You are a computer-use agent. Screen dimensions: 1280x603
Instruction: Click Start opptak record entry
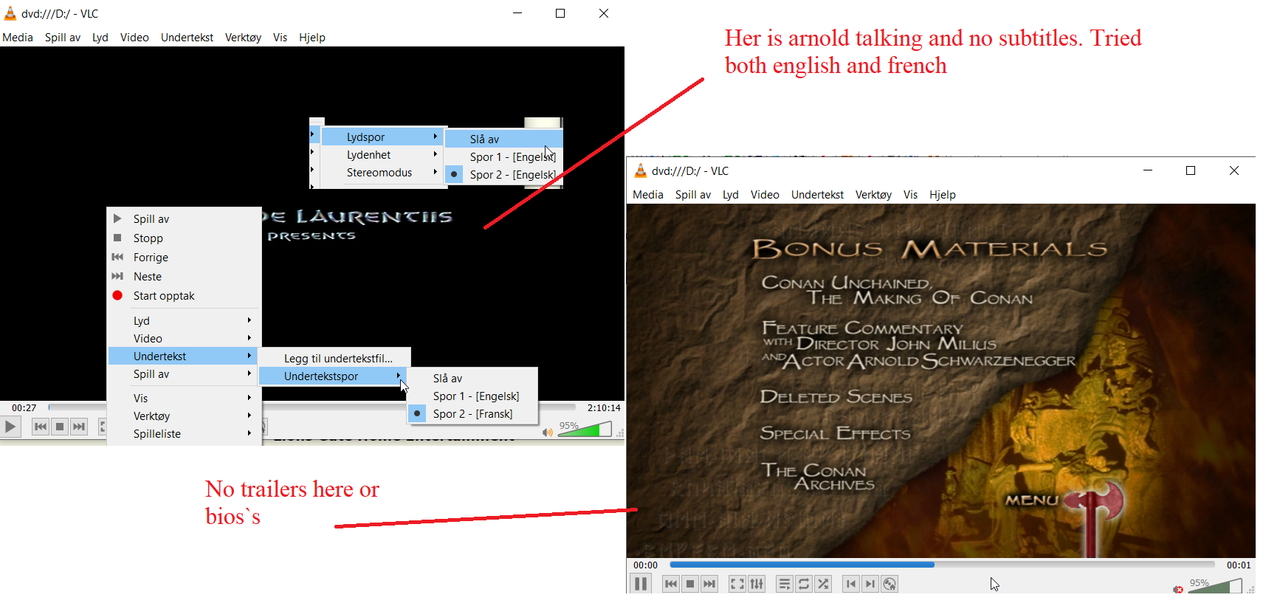click(183, 296)
